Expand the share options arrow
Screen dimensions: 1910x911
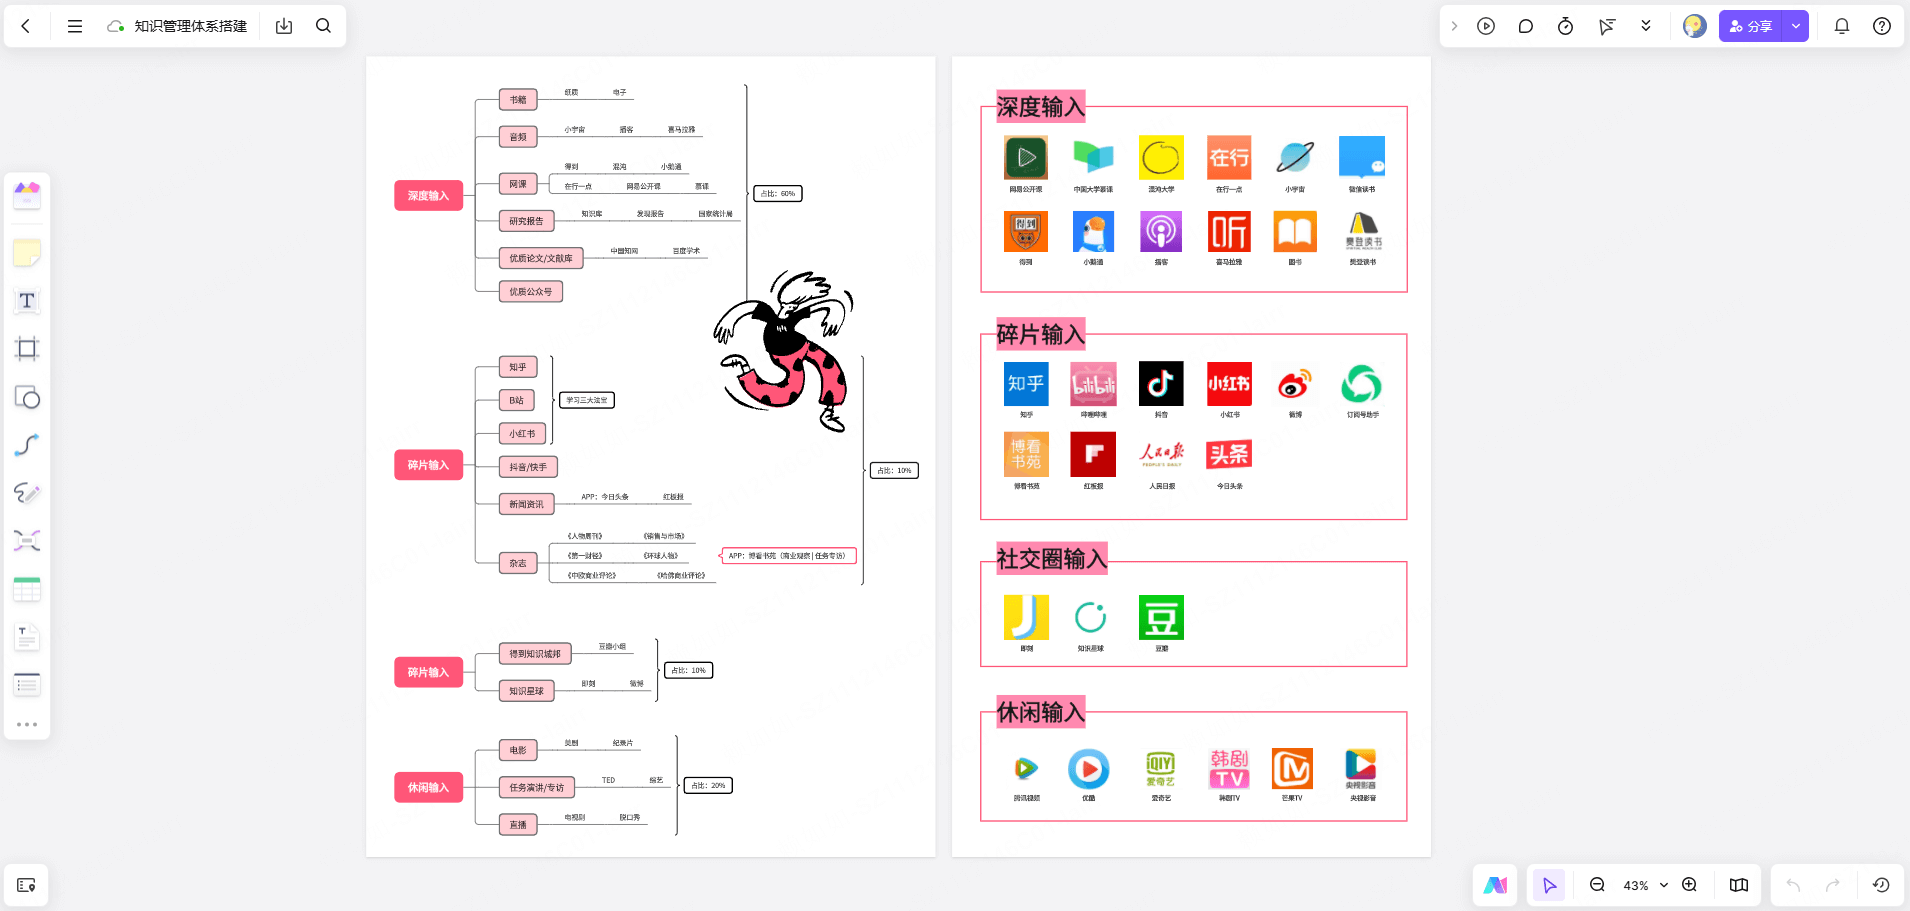pos(1796,27)
